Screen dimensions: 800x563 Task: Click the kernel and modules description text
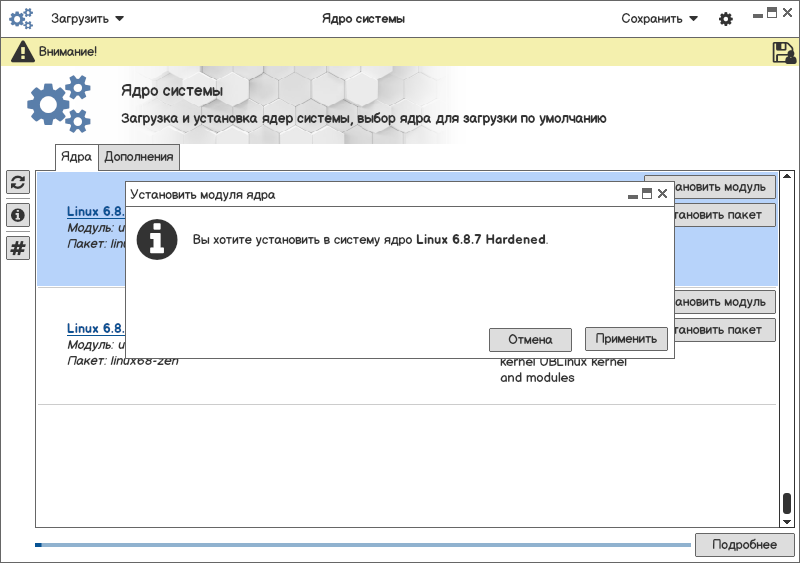(563, 370)
